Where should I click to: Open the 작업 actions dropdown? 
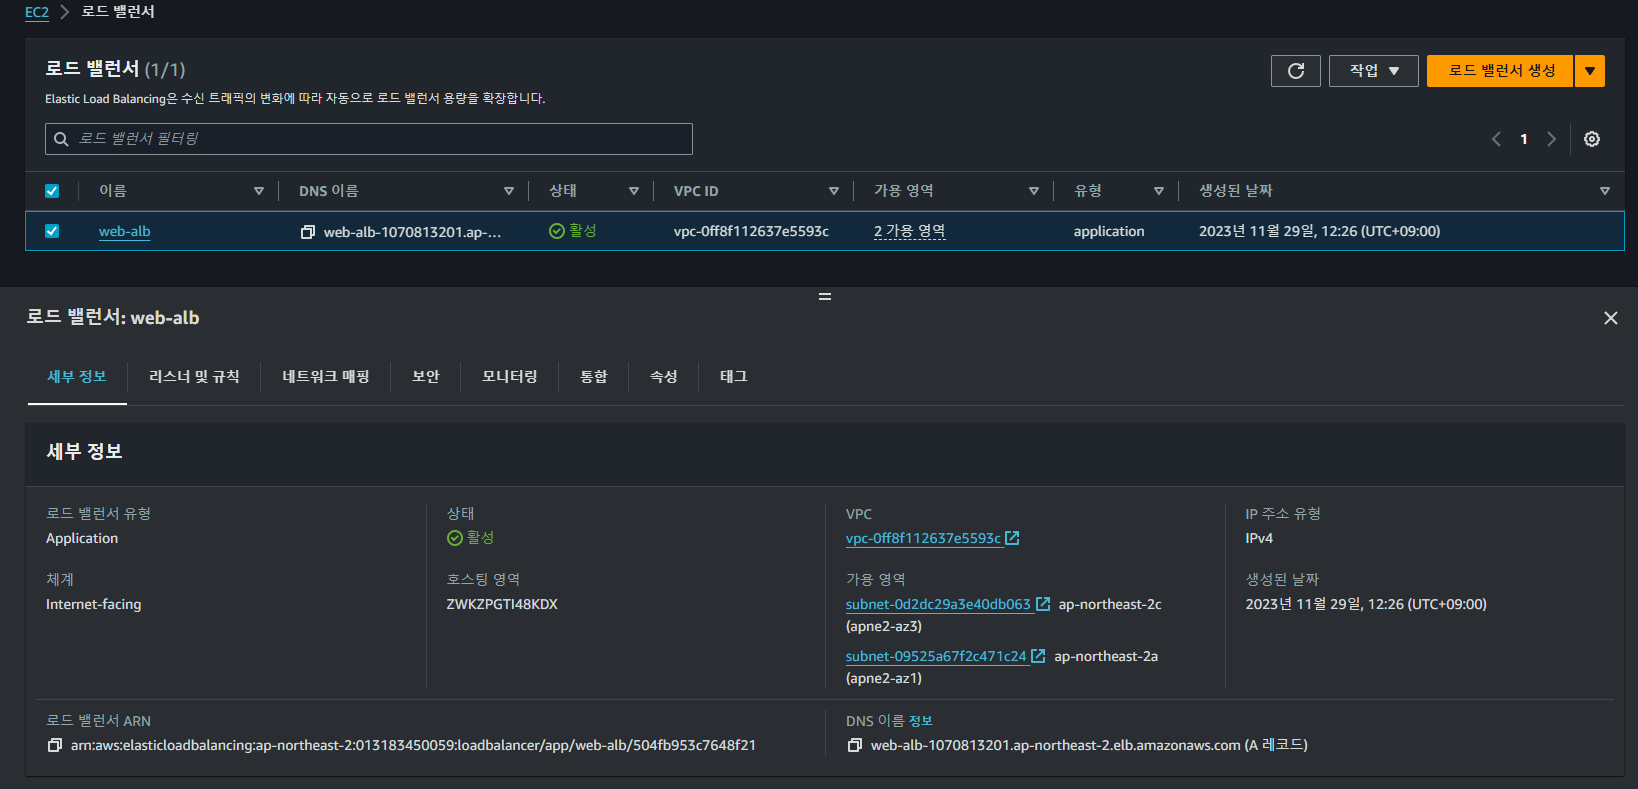pyautogui.click(x=1374, y=71)
